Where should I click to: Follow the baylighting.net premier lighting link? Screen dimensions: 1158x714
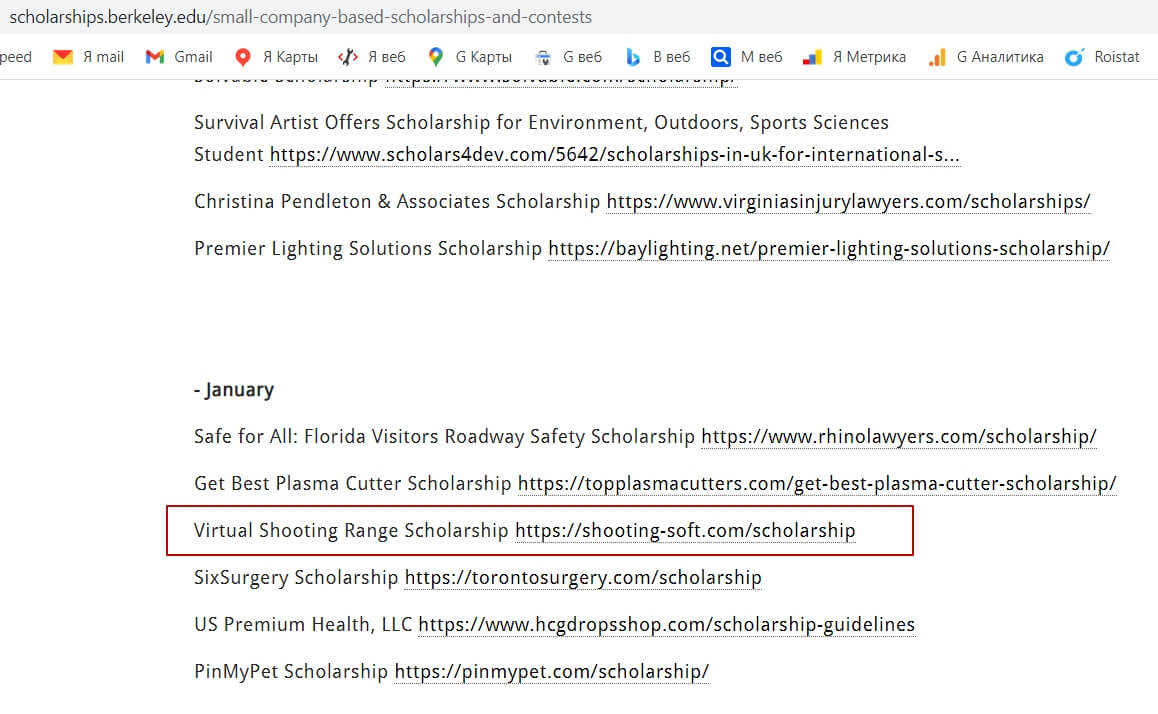(x=828, y=249)
